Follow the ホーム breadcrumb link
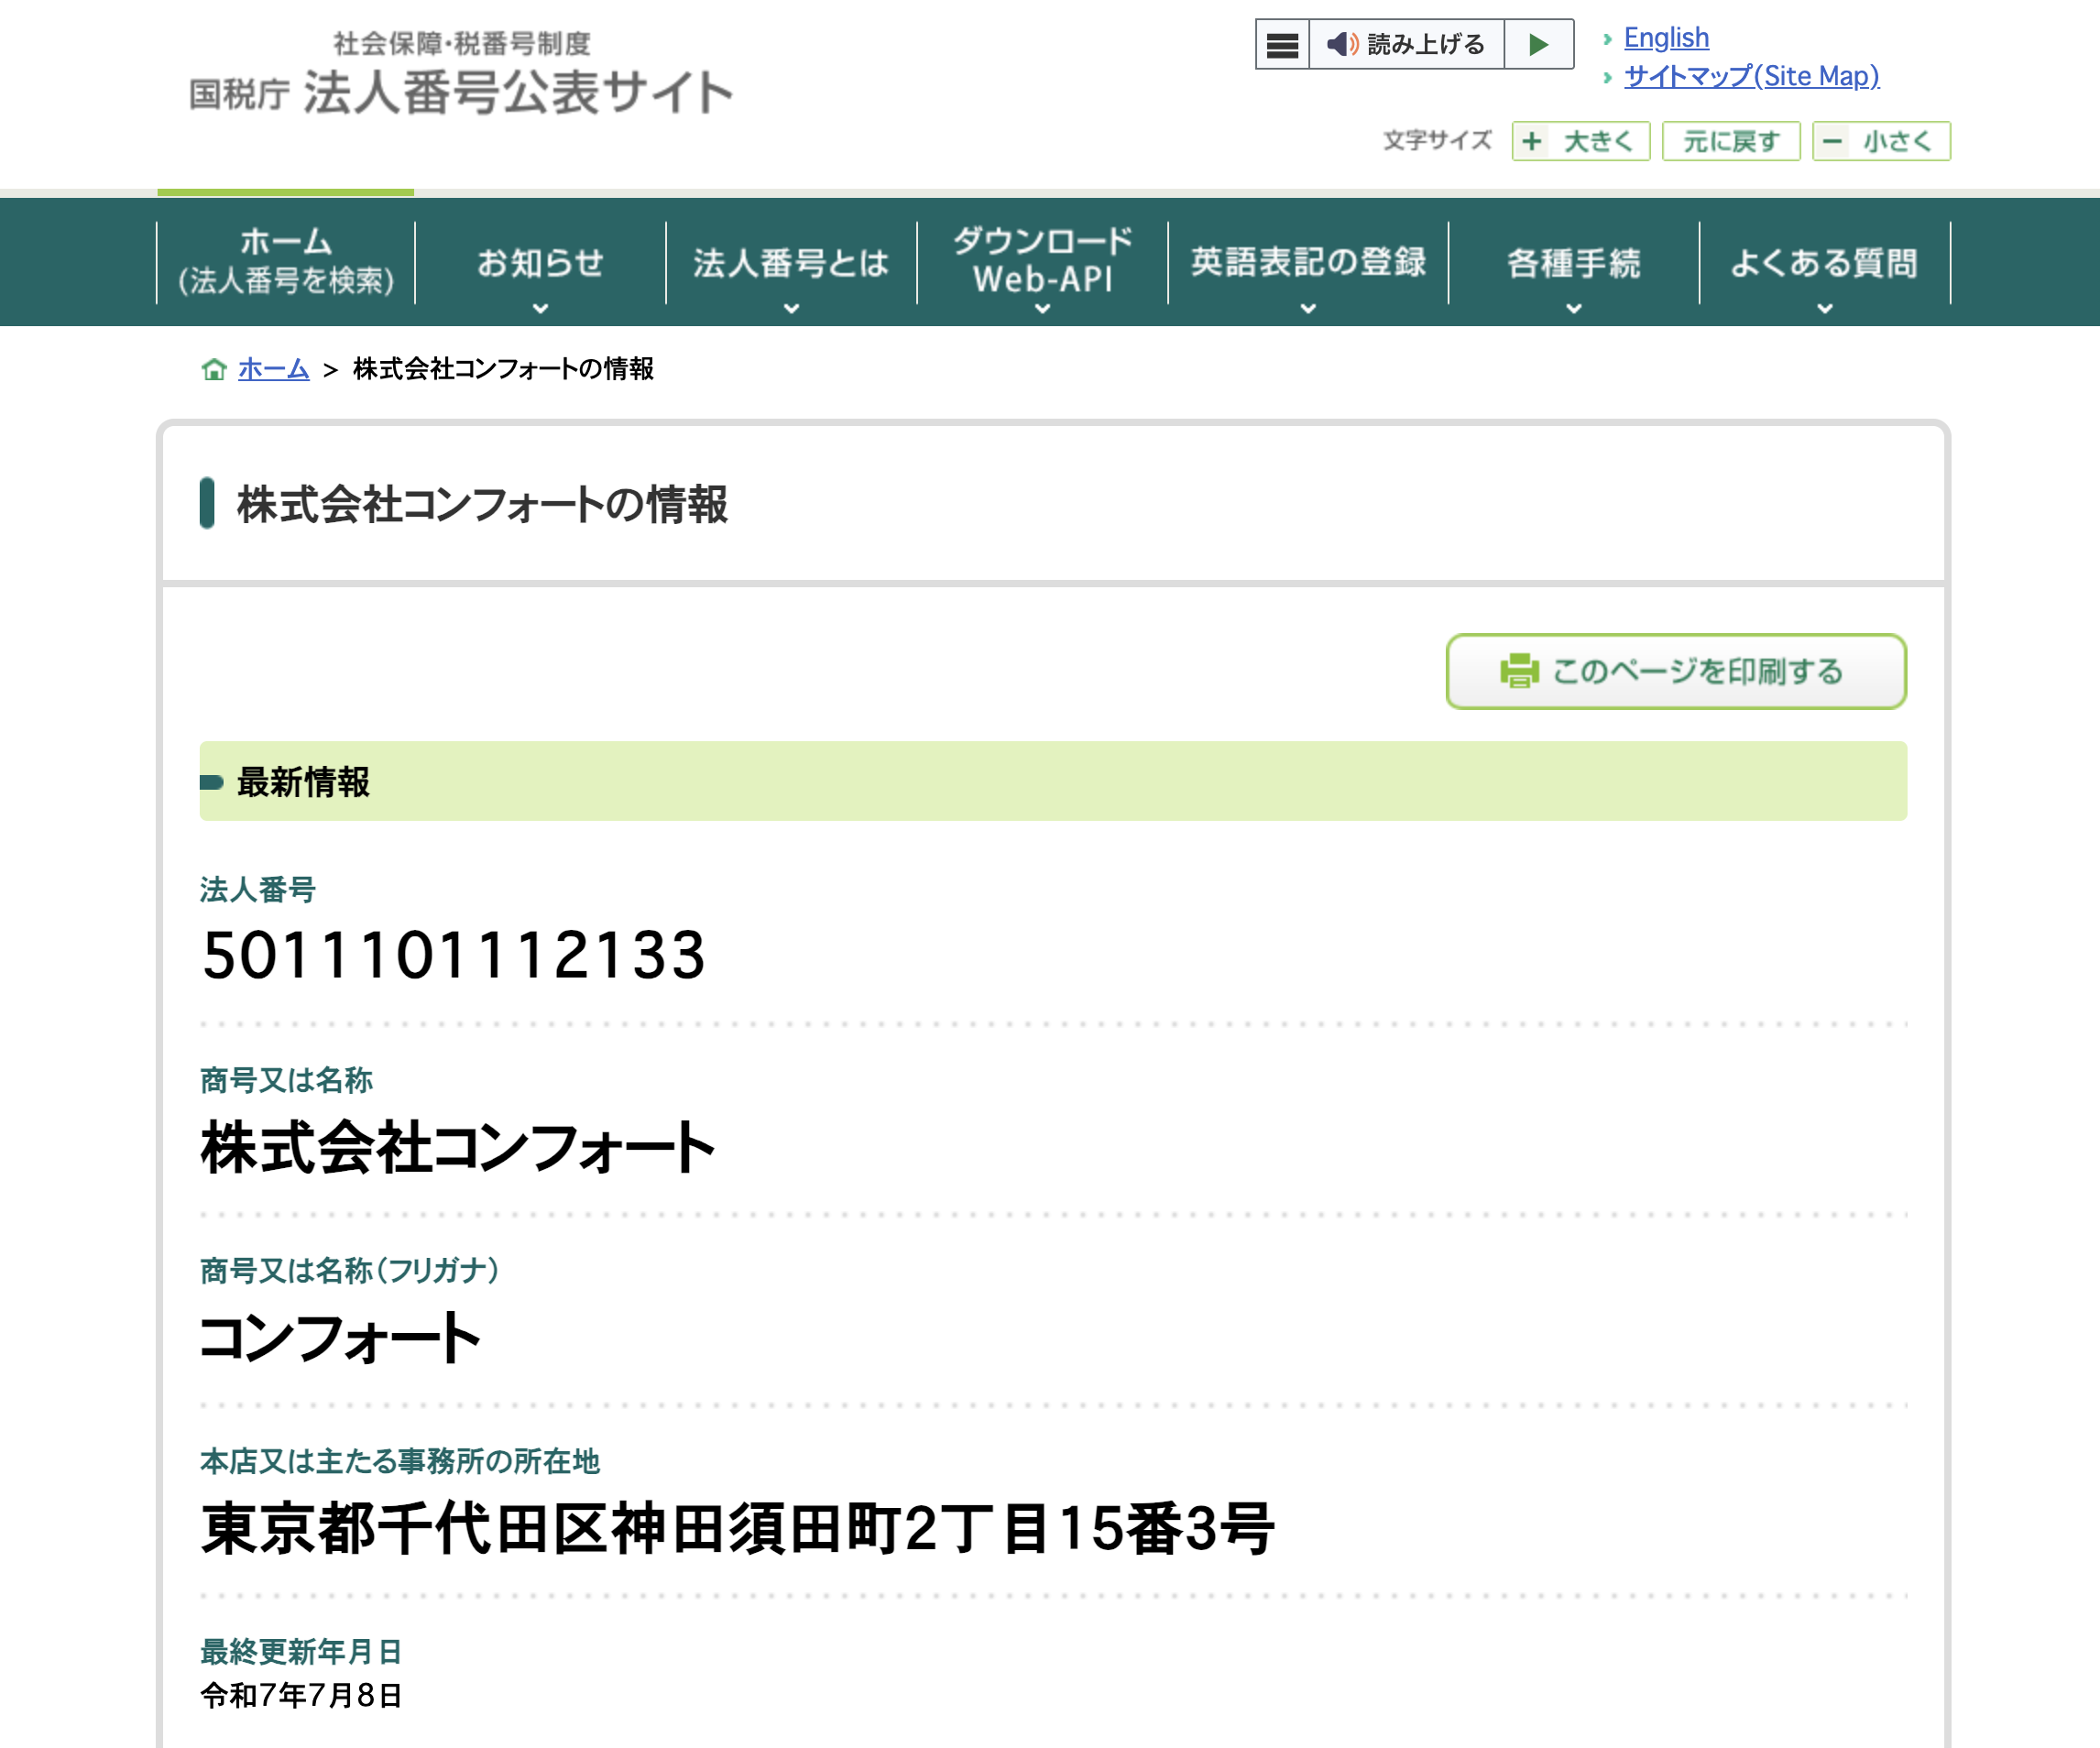Screen dimensions: 2100x1748 tap(271, 369)
